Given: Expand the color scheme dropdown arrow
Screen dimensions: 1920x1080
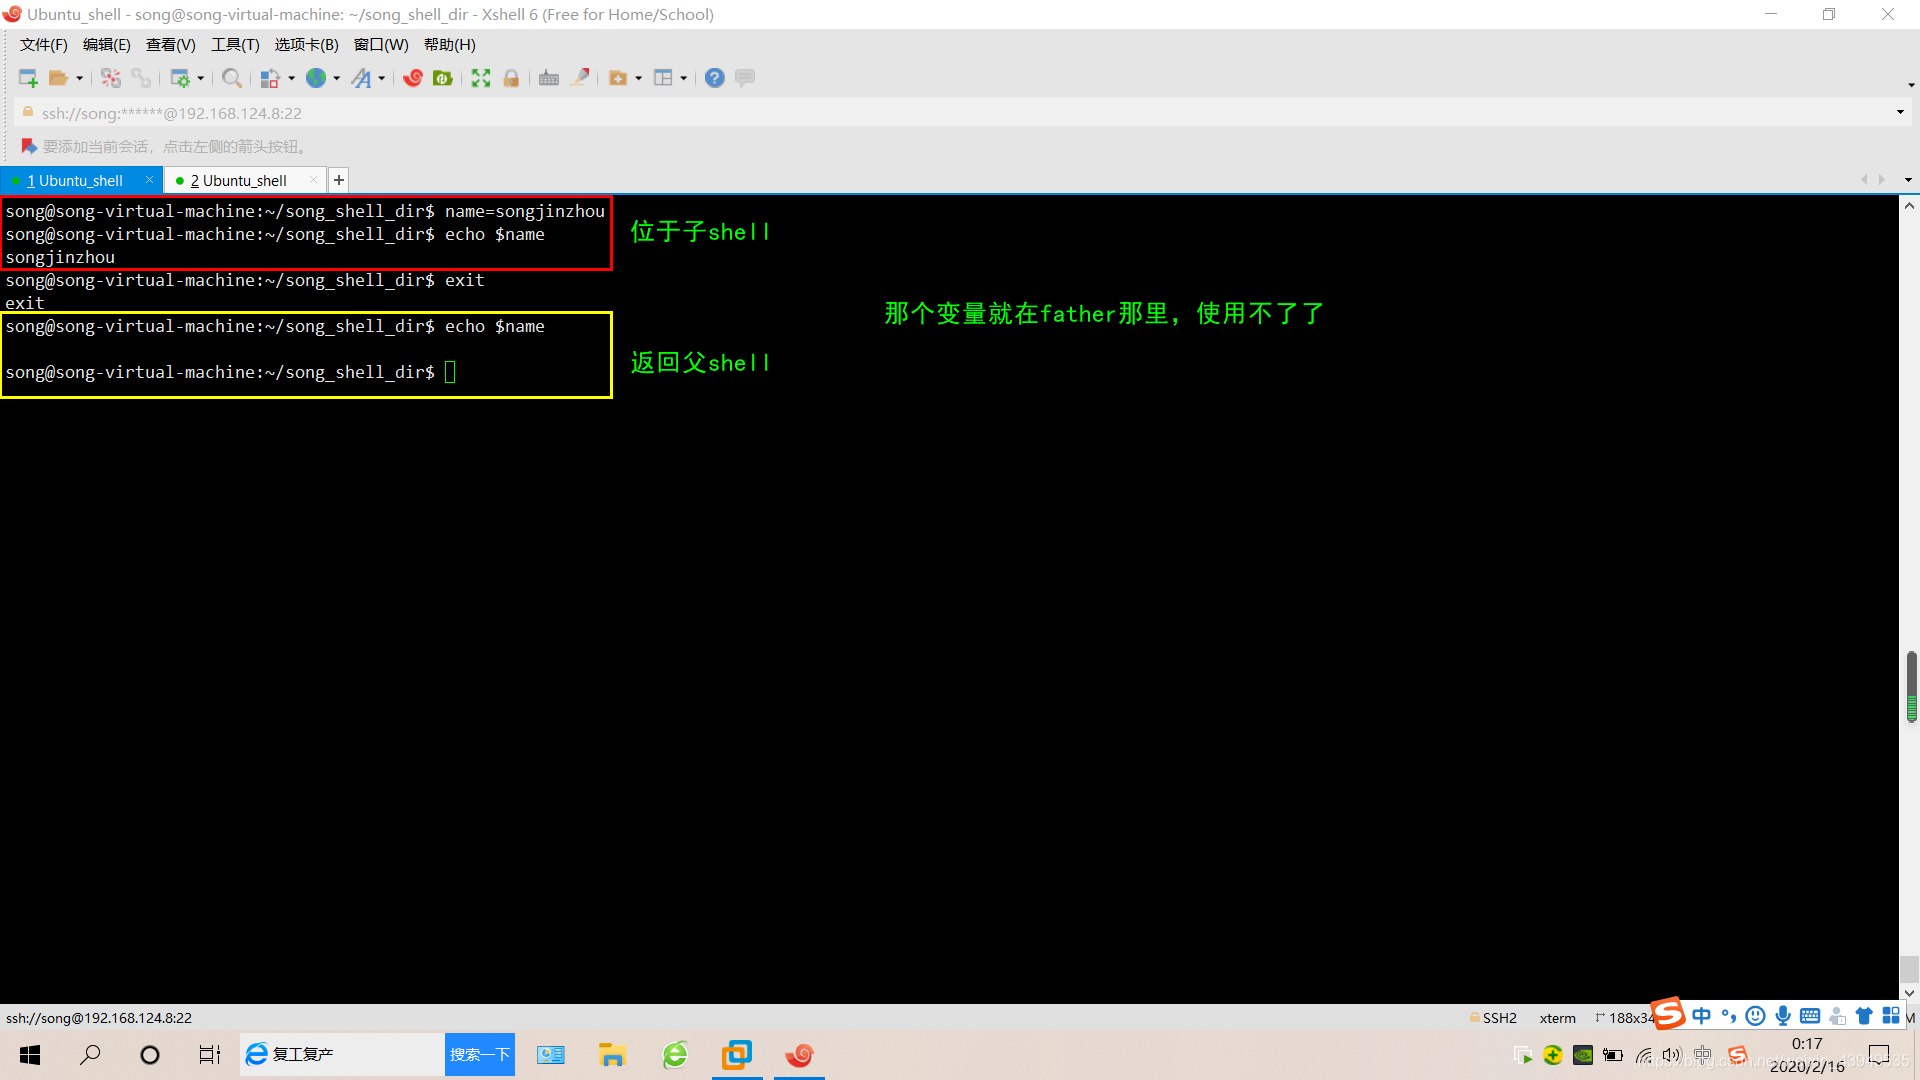Looking at the screenshot, I should [292, 78].
